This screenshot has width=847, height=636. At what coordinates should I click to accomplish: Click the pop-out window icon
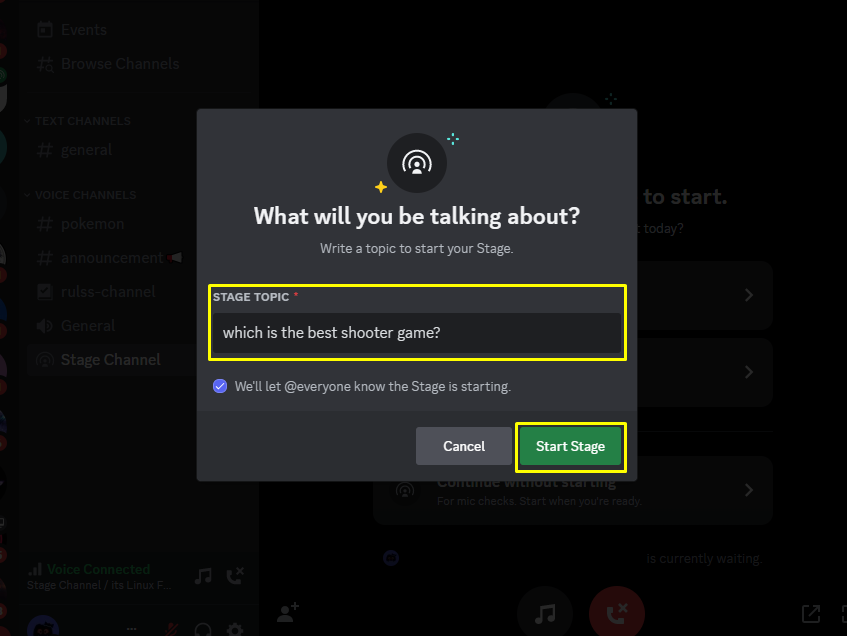pos(811,614)
